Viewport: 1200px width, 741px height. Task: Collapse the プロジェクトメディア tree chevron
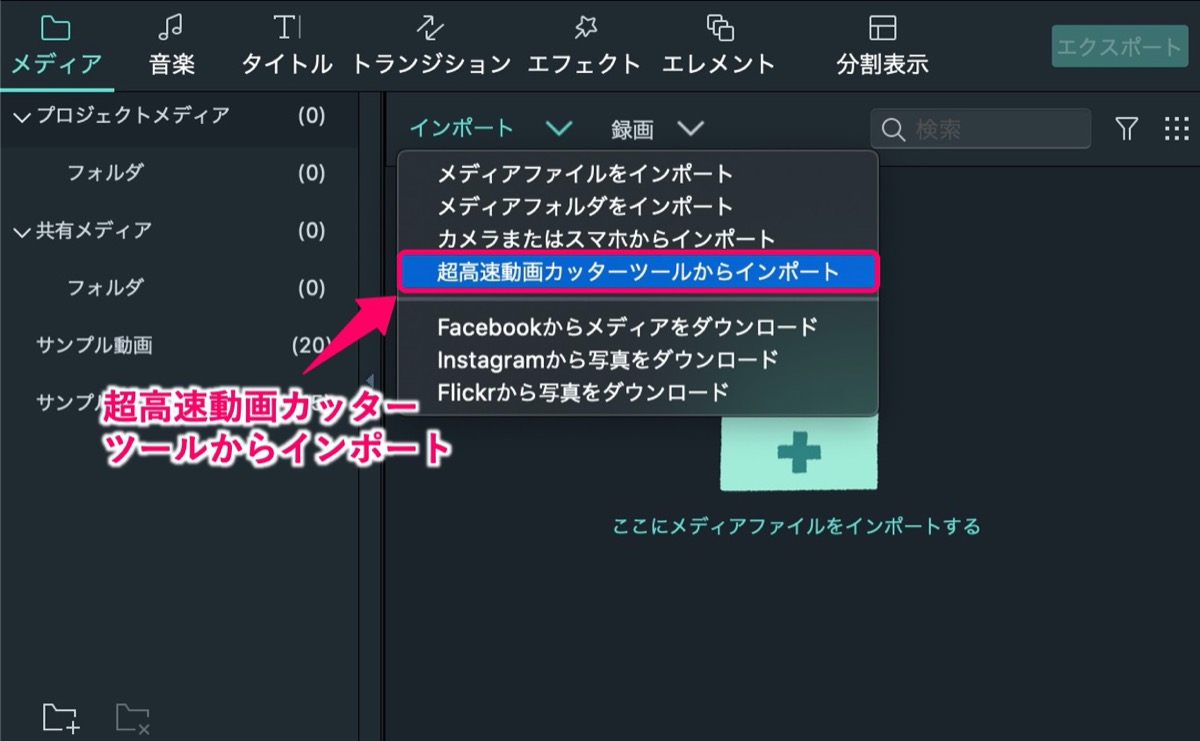click(x=22, y=117)
